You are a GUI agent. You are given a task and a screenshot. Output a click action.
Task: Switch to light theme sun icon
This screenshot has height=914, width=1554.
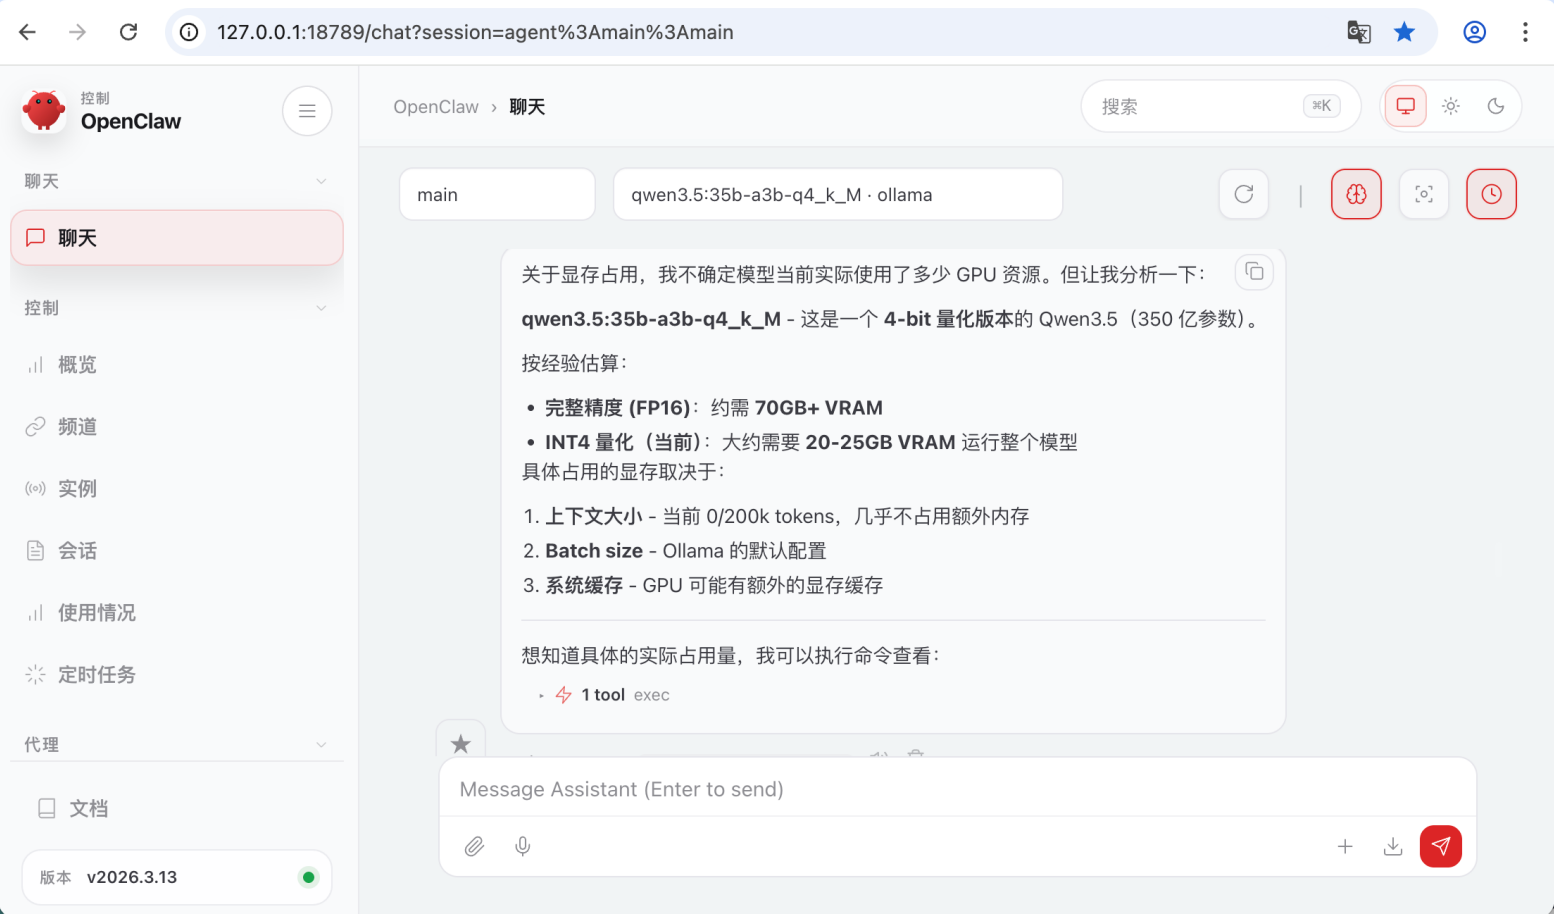[1451, 106]
